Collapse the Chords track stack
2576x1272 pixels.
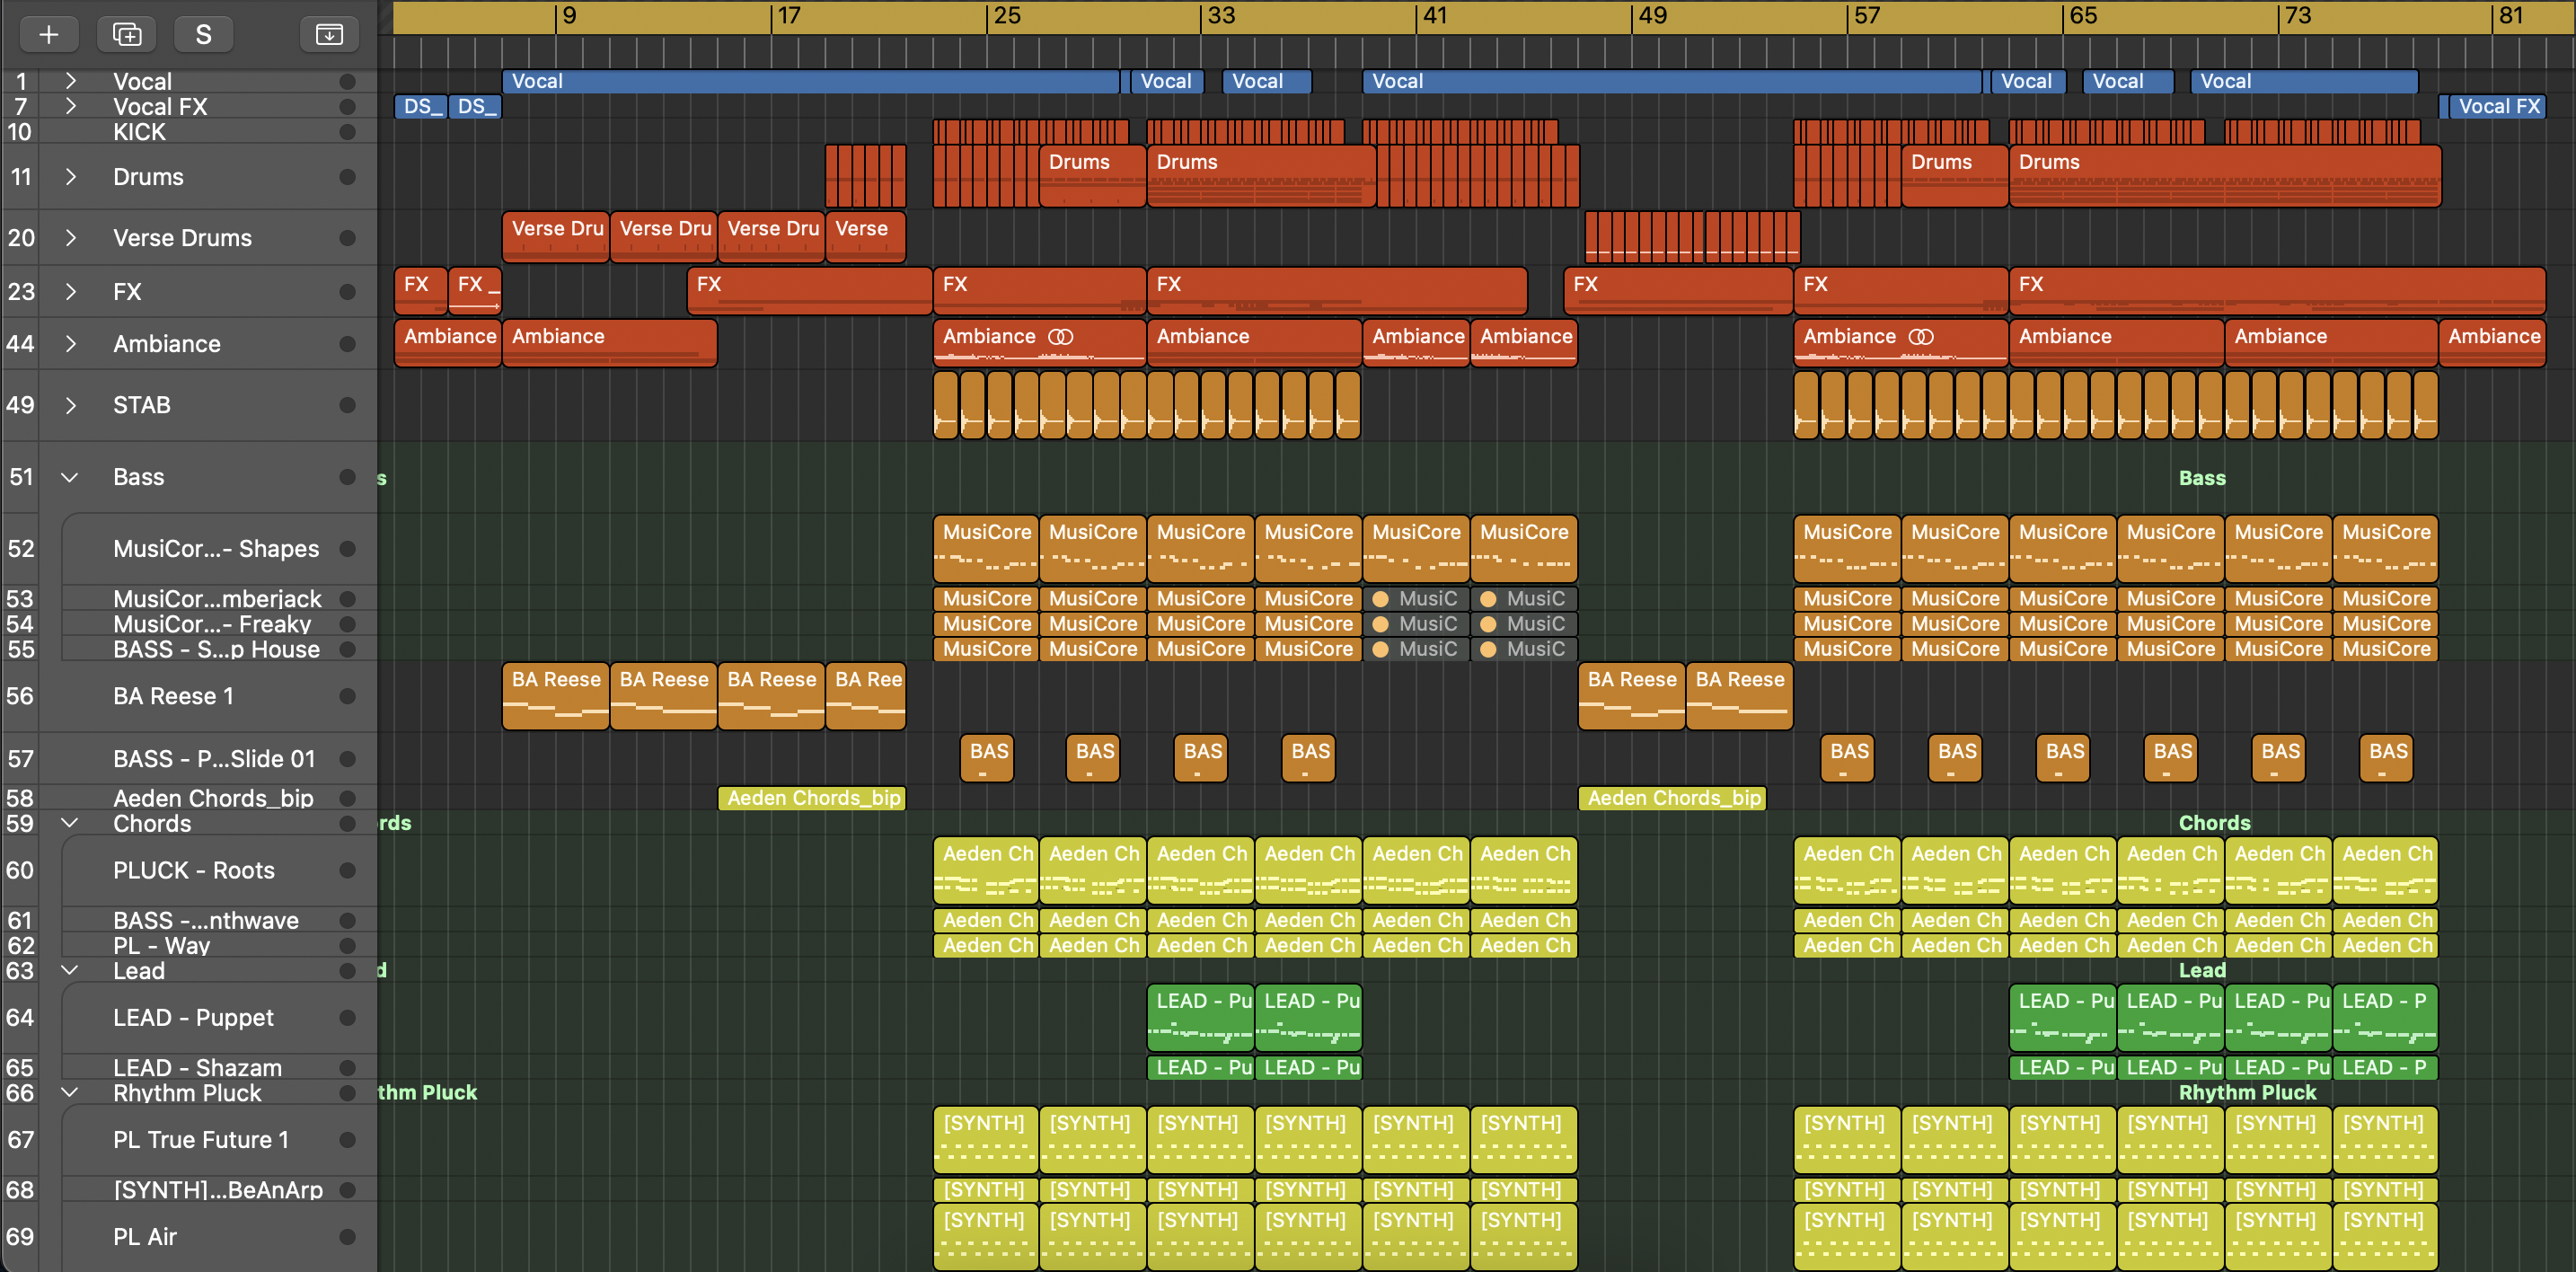click(70, 823)
